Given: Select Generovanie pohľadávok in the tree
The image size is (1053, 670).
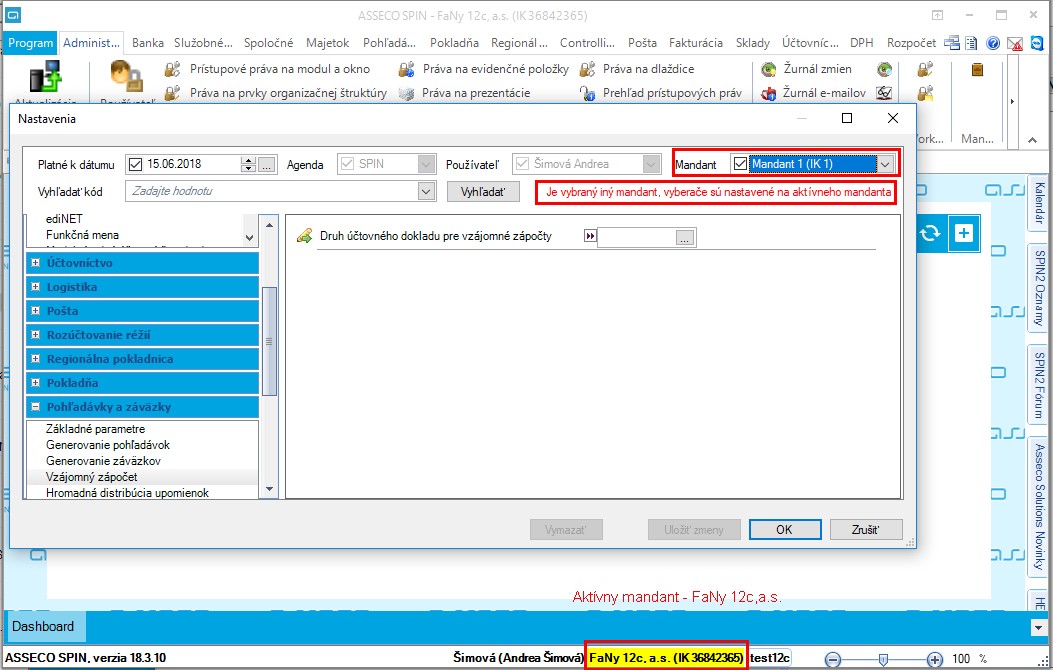Looking at the screenshot, I should (x=108, y=445).
